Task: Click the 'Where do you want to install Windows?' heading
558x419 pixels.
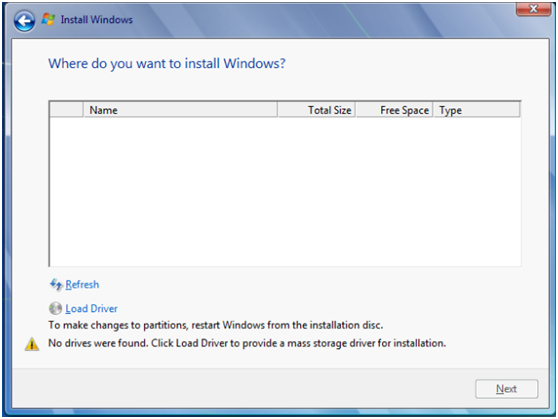Action: (167, 64)
